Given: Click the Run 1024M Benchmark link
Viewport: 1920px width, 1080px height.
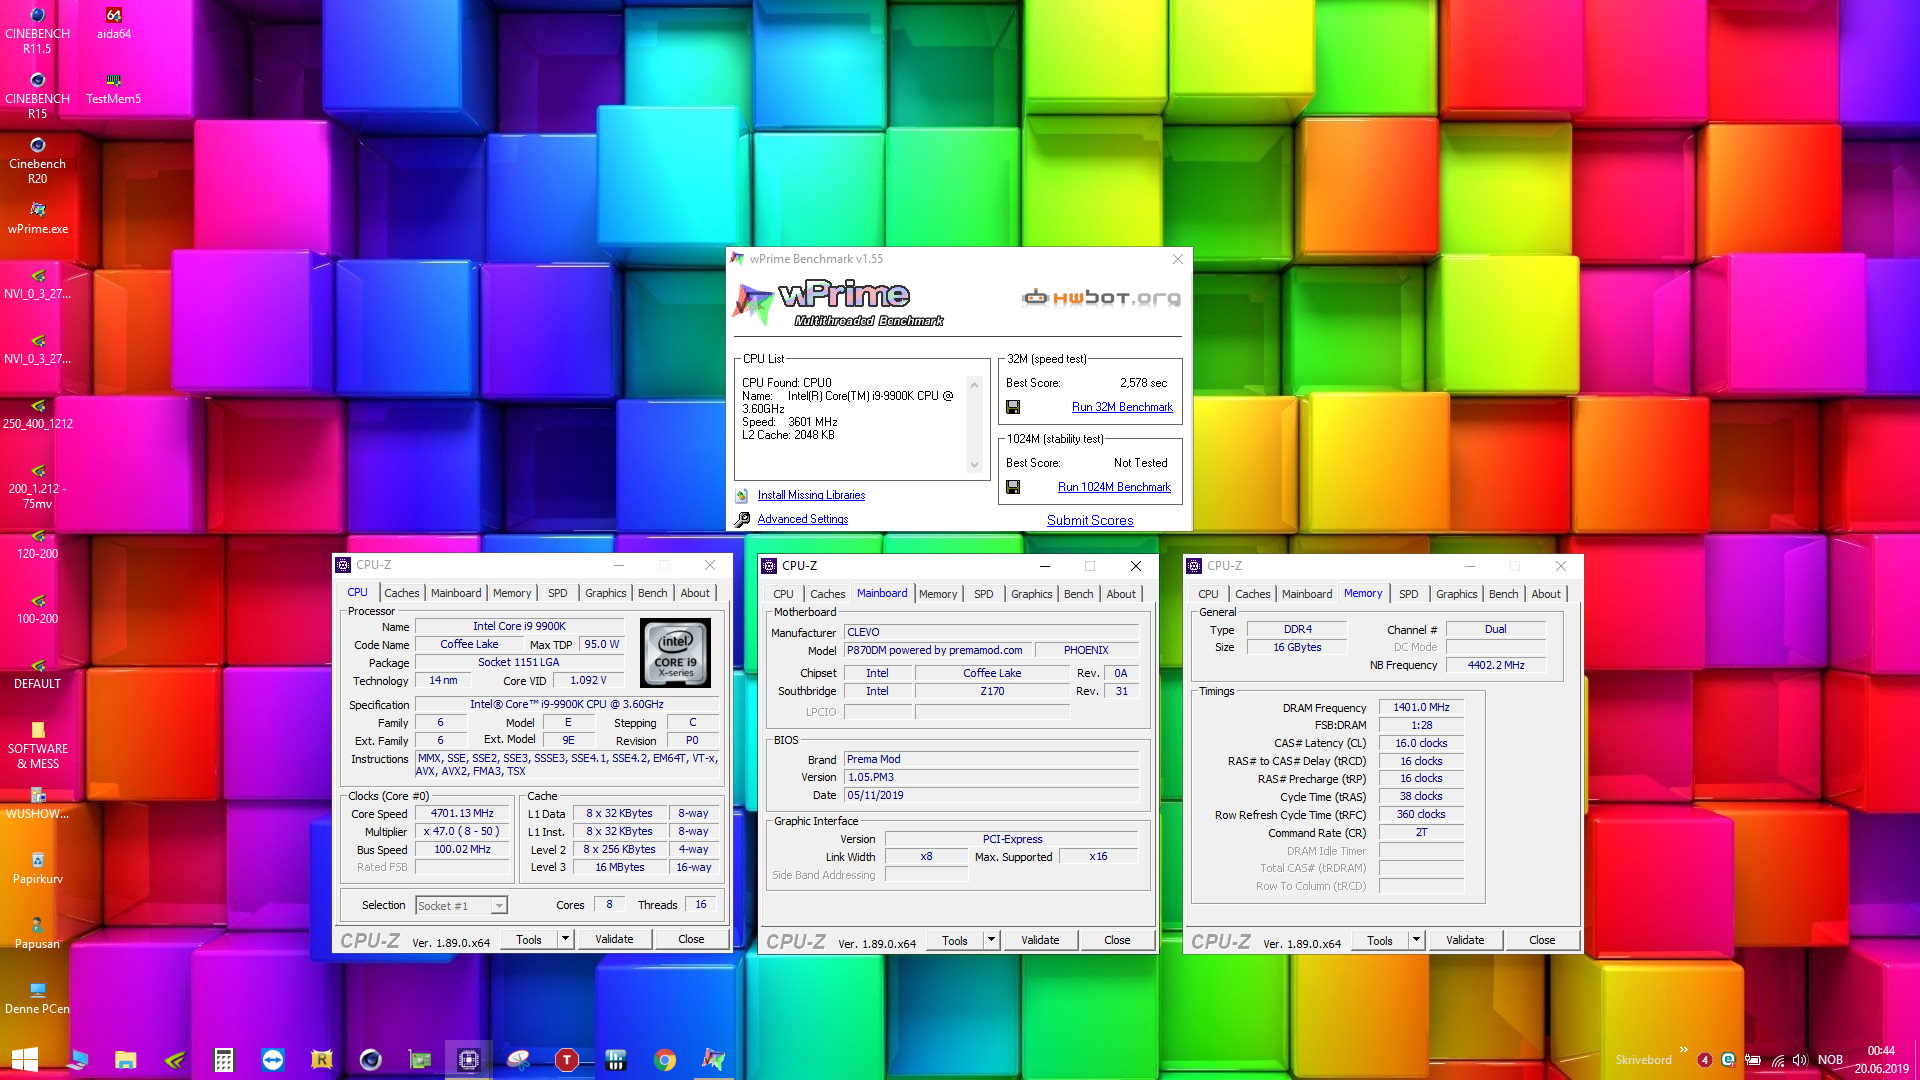Looking at the screenshot, I should (x=1114, y=487).
